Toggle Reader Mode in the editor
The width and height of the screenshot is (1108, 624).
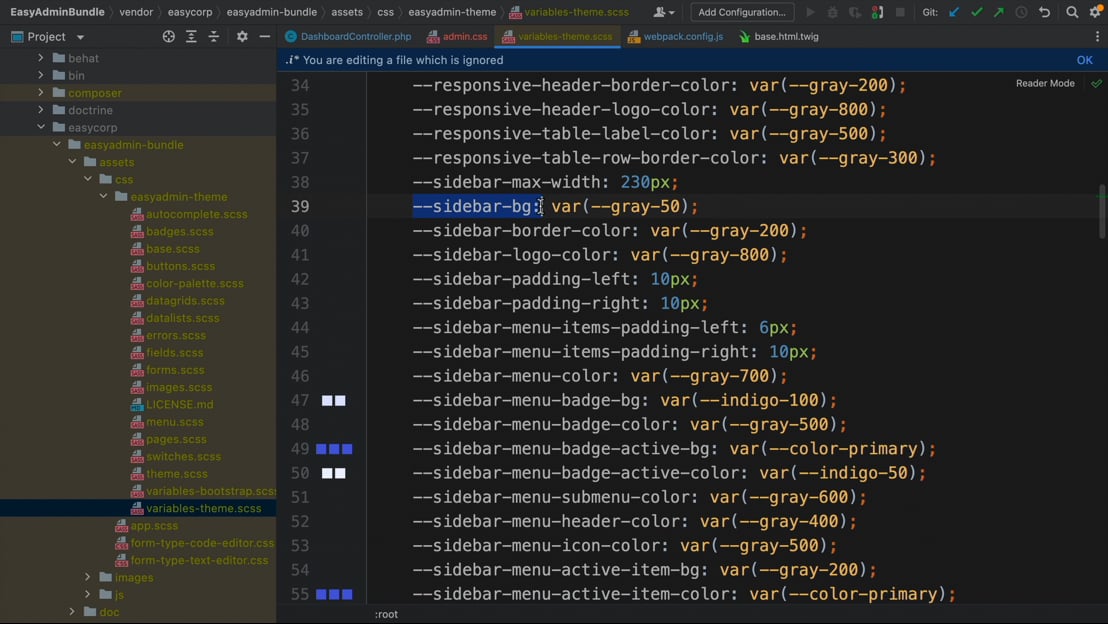[x=1045, y=83]
